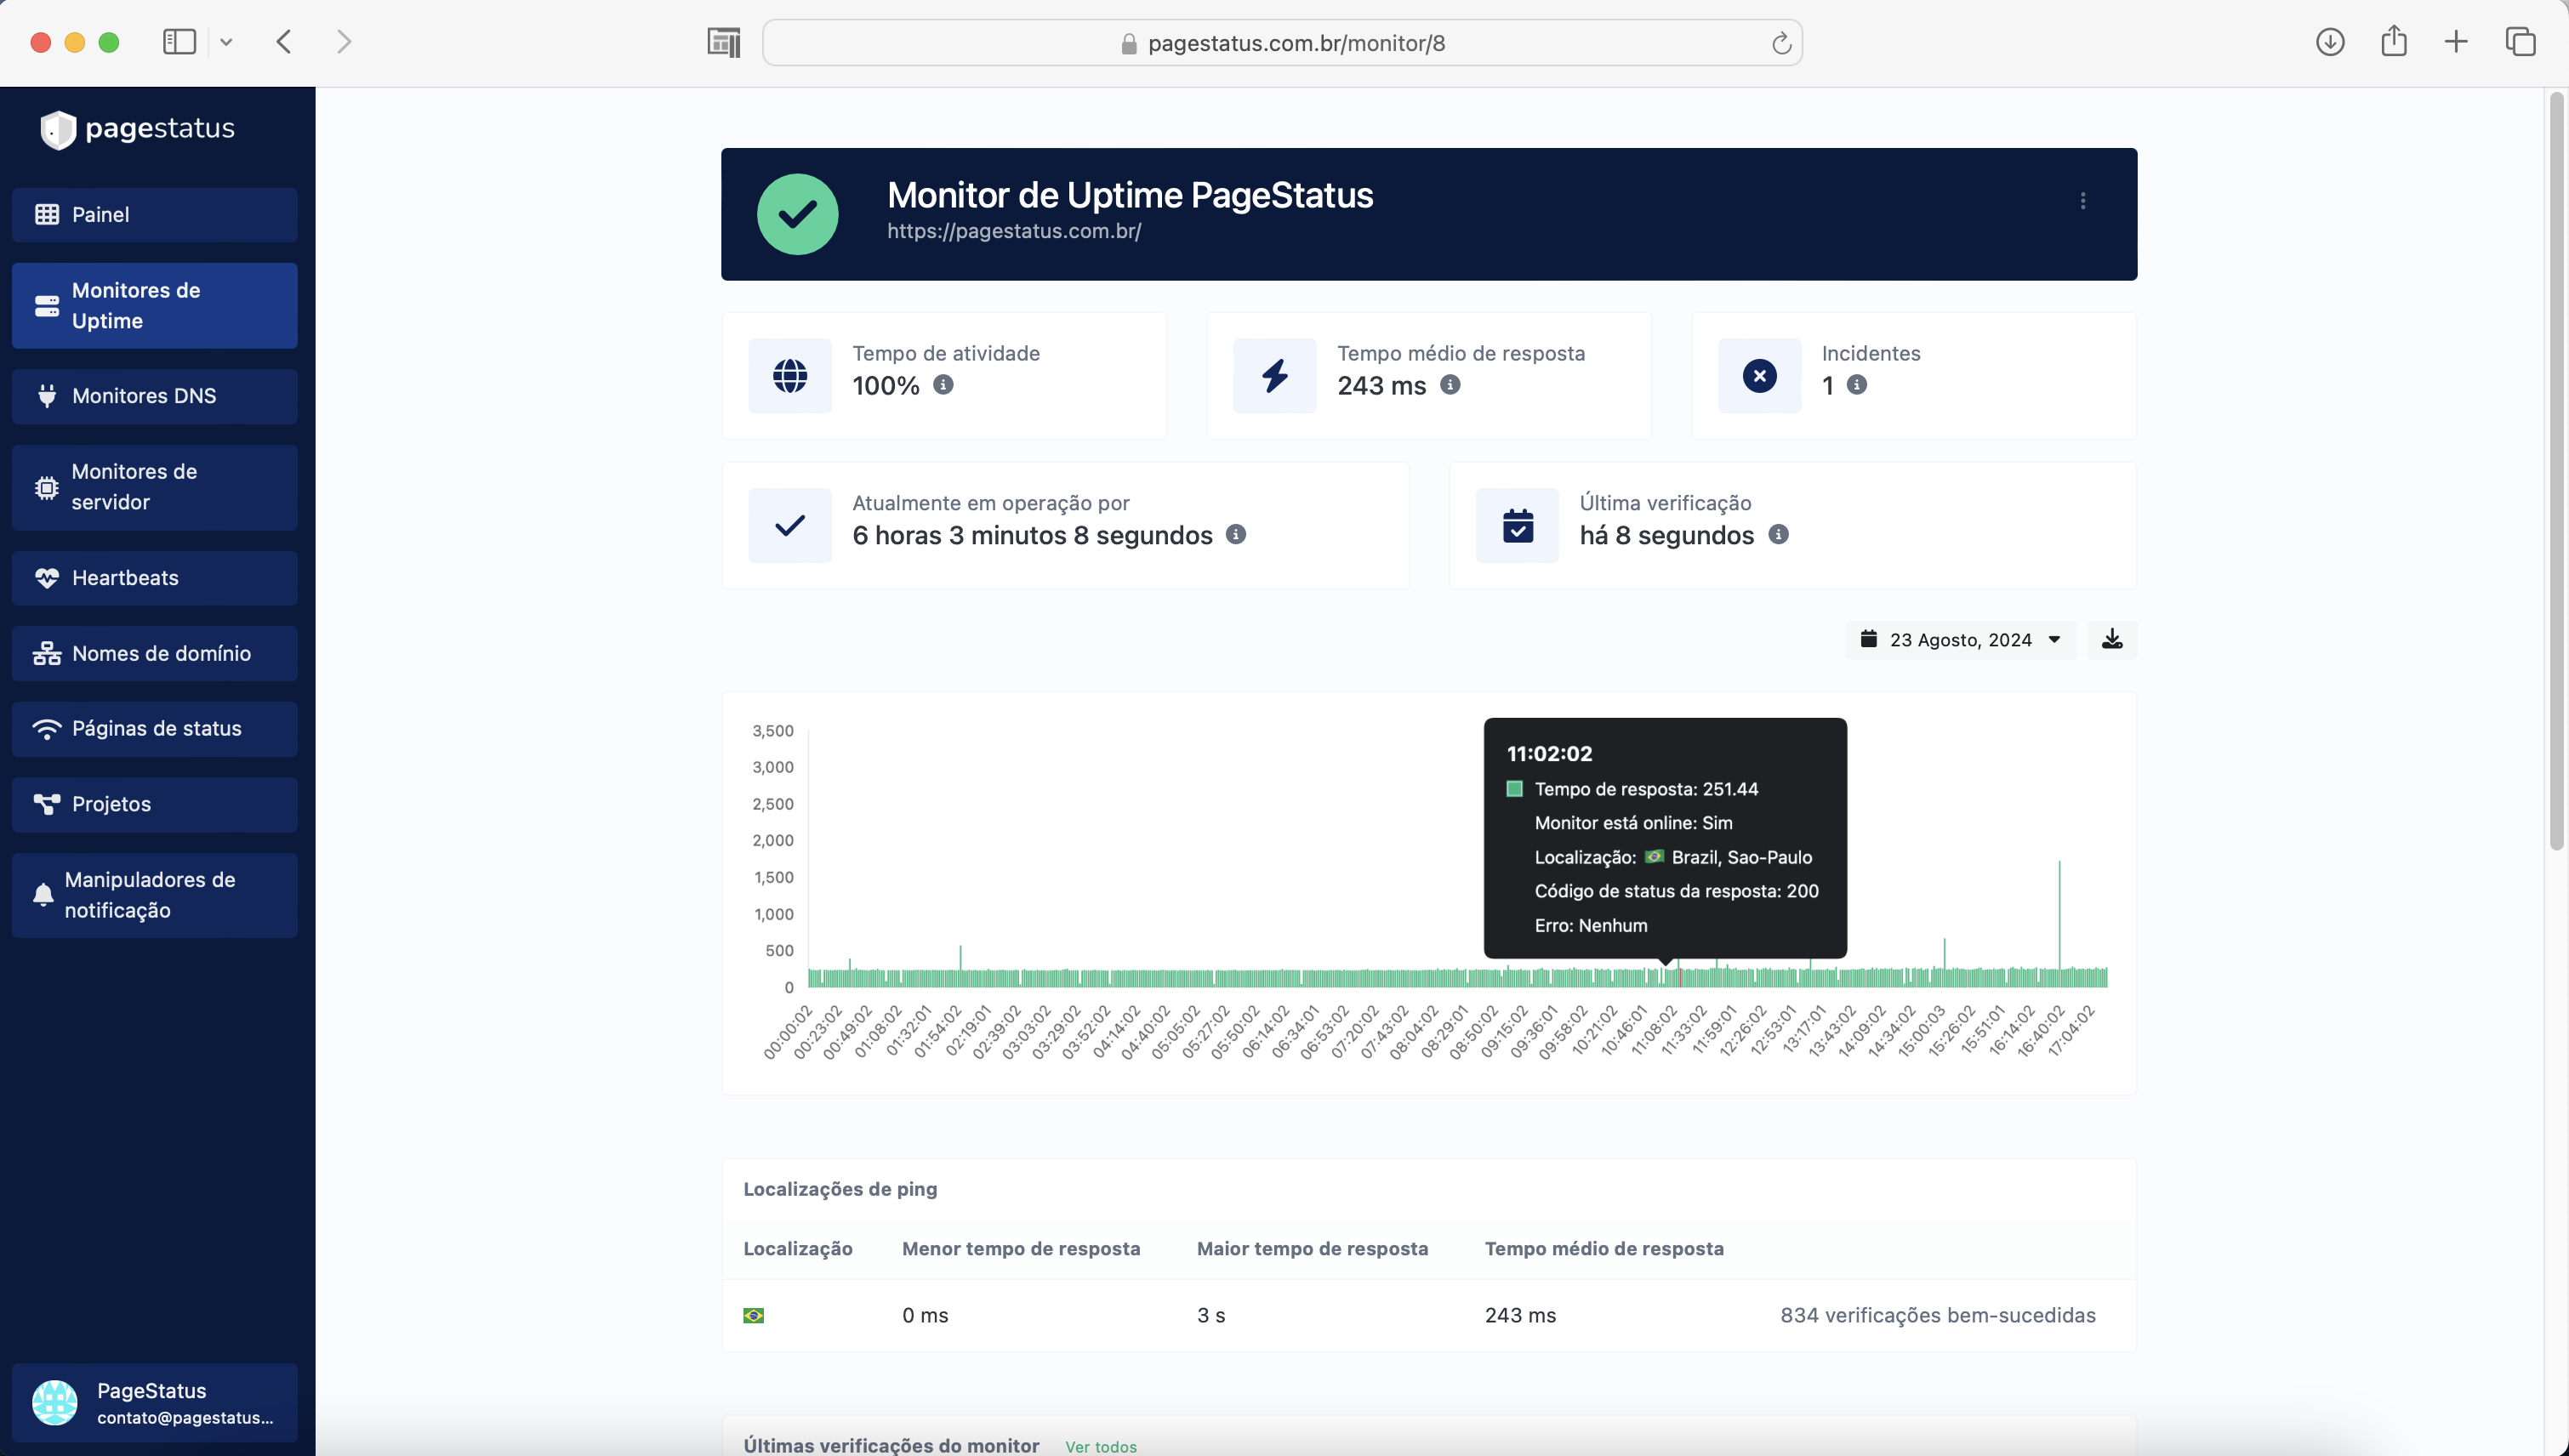2569x1456 pixels.
Task: Click the page vertical scrollbar
Action: (2556, 470)
